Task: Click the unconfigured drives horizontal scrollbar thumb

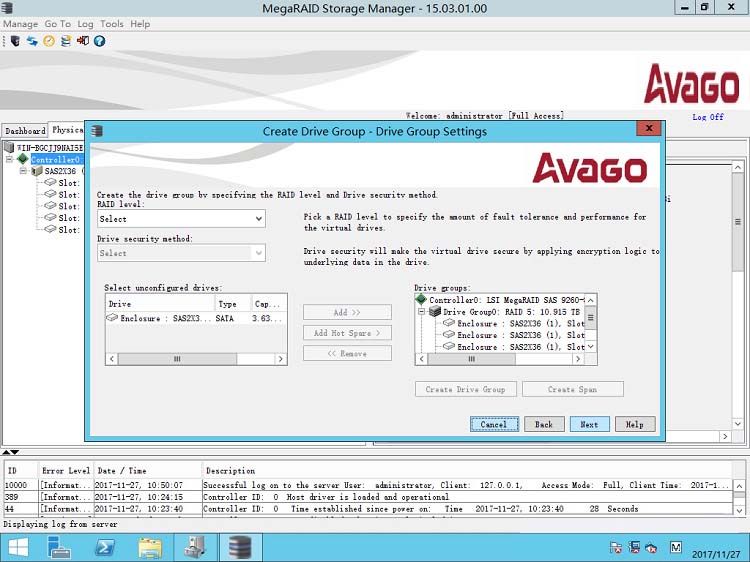Action: (177, 359)
